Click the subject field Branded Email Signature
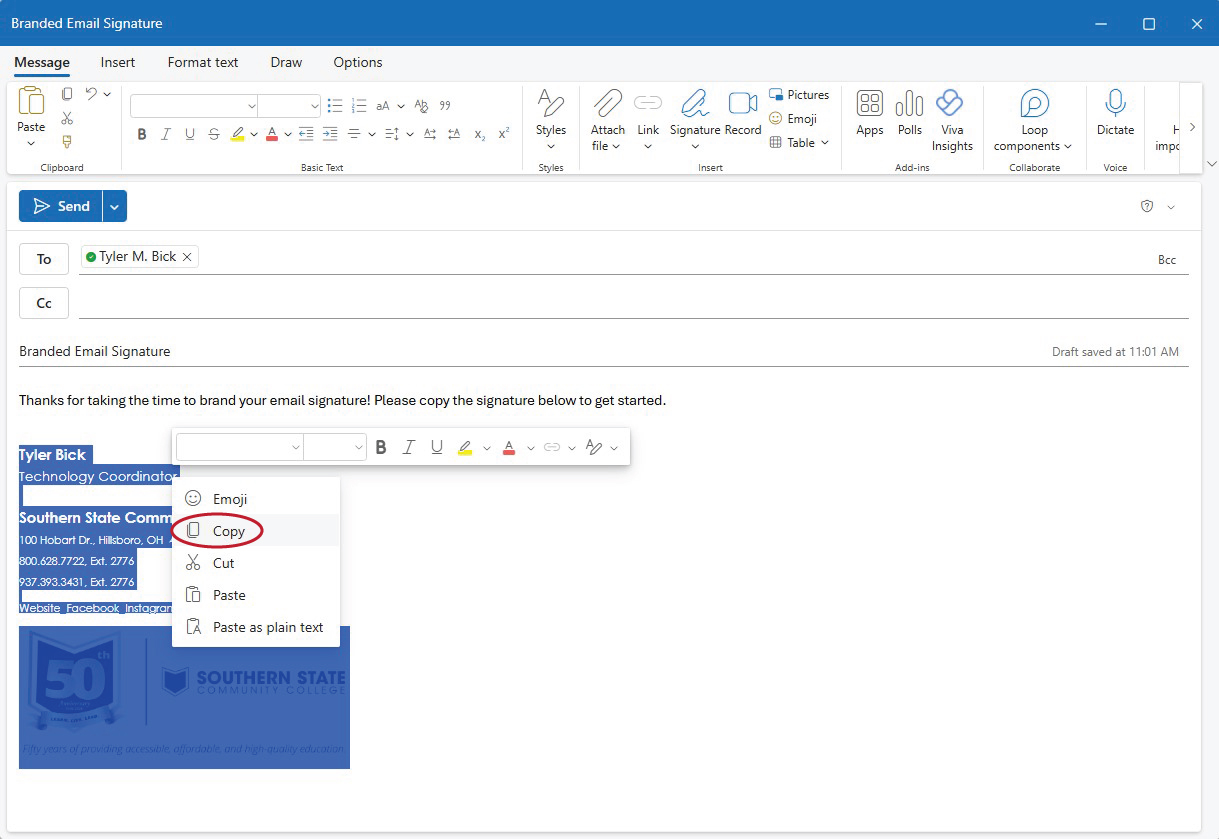The width and height of the screenshot is (1219, 839). [95, 352]
